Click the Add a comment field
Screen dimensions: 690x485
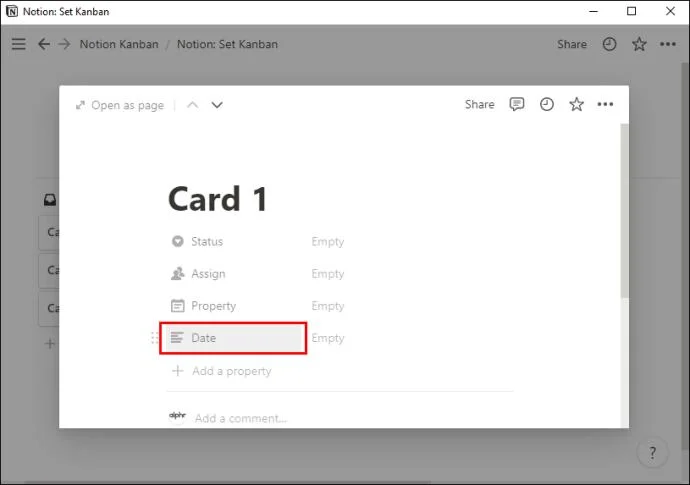coord(241,418)
